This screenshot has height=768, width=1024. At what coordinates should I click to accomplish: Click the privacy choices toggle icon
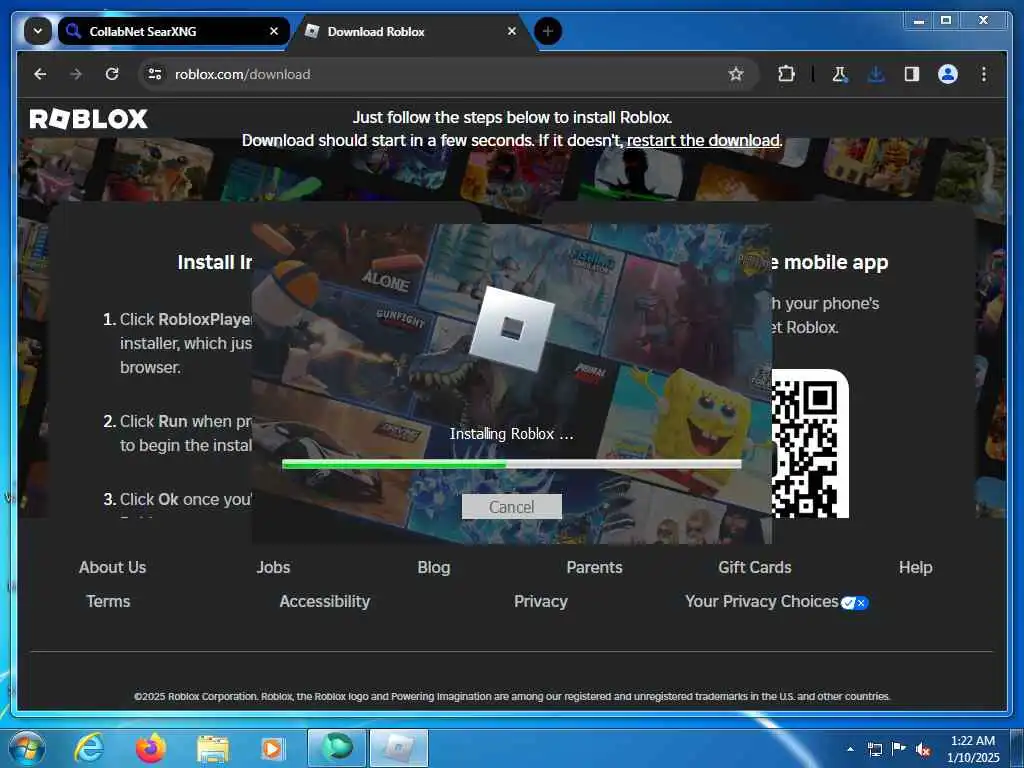(855, 603)
